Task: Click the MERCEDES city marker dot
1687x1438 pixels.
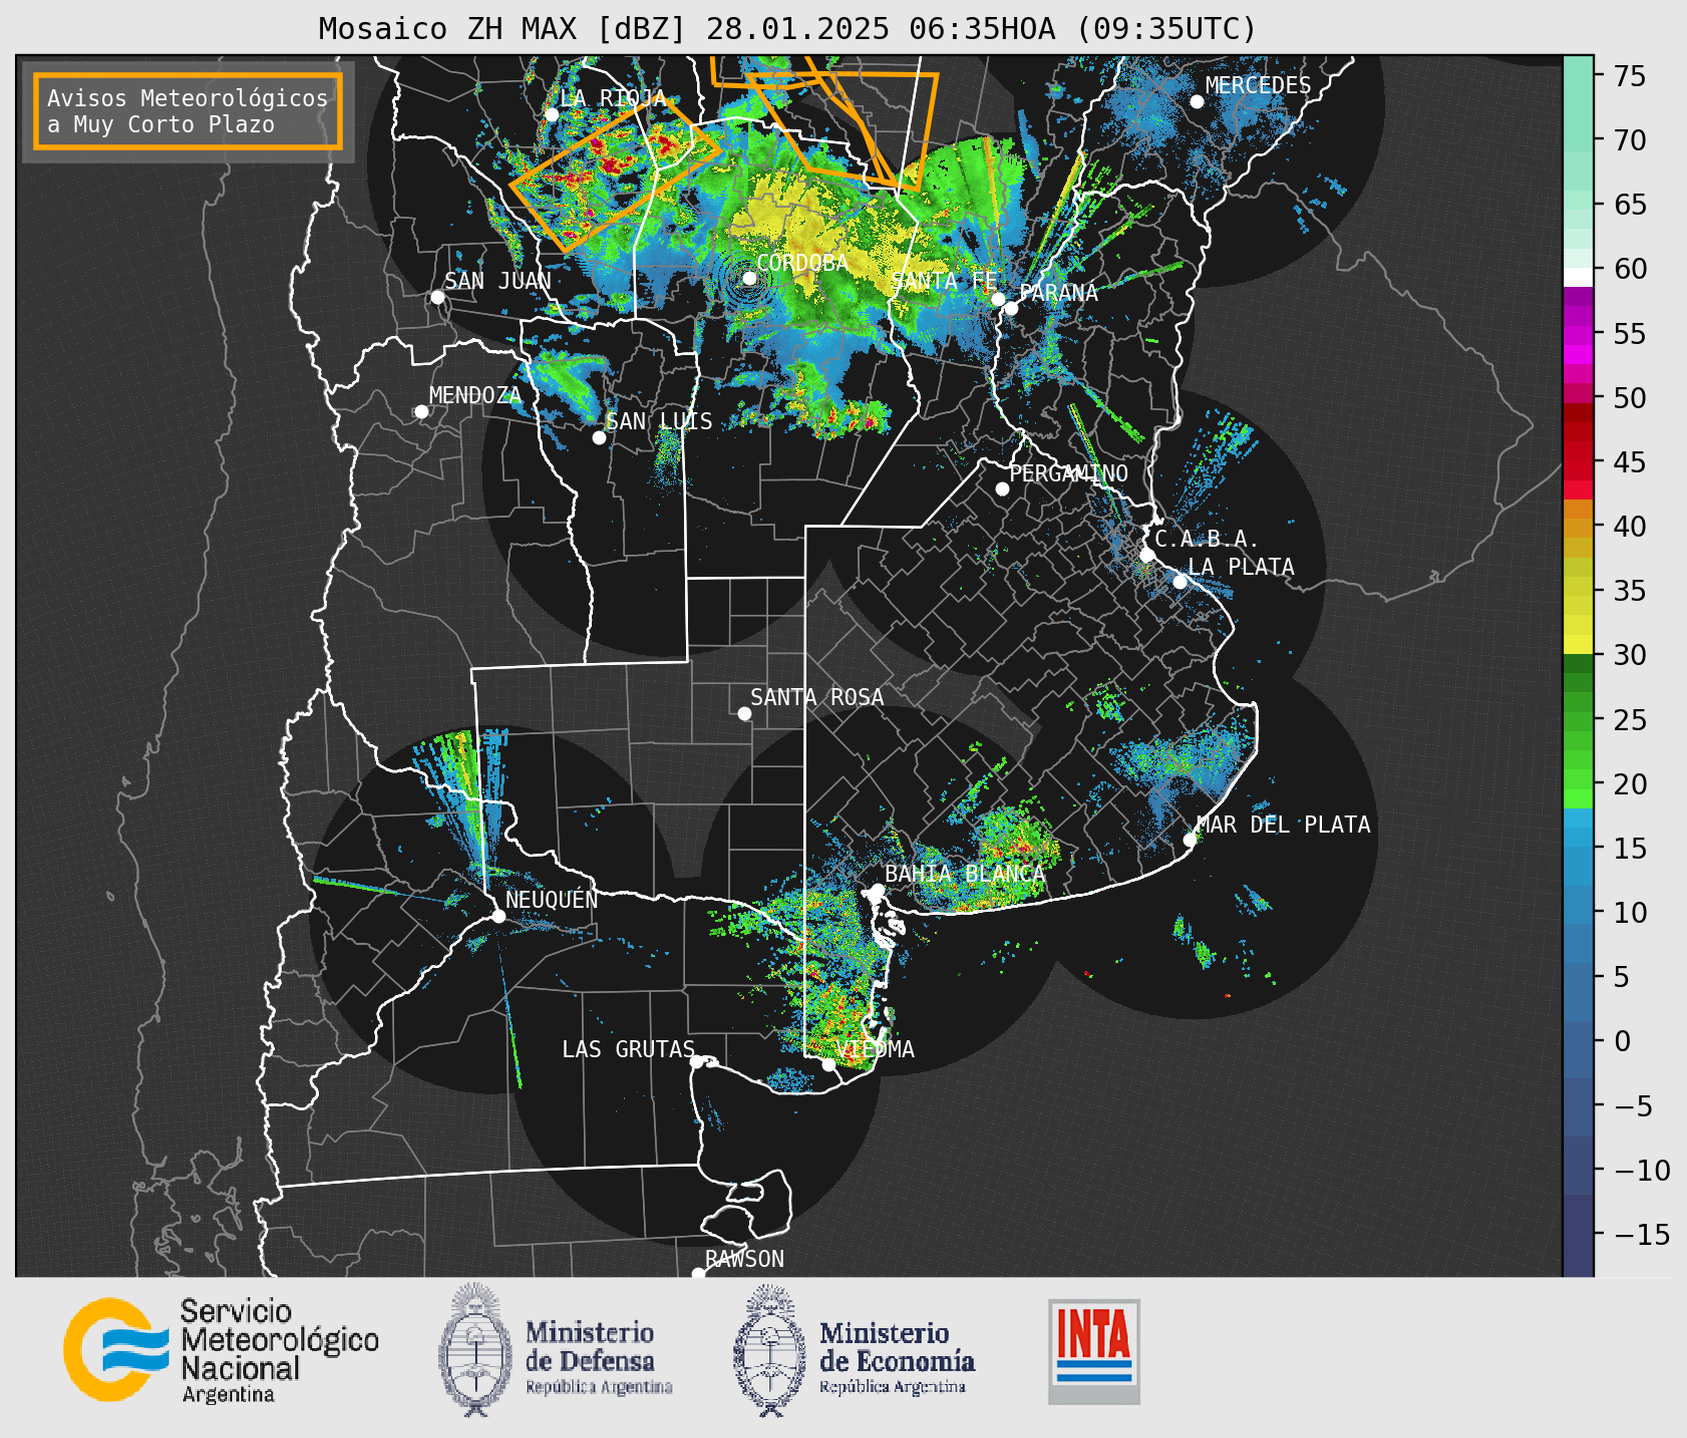Action: pyautogui.click(x=1197, y=102)
